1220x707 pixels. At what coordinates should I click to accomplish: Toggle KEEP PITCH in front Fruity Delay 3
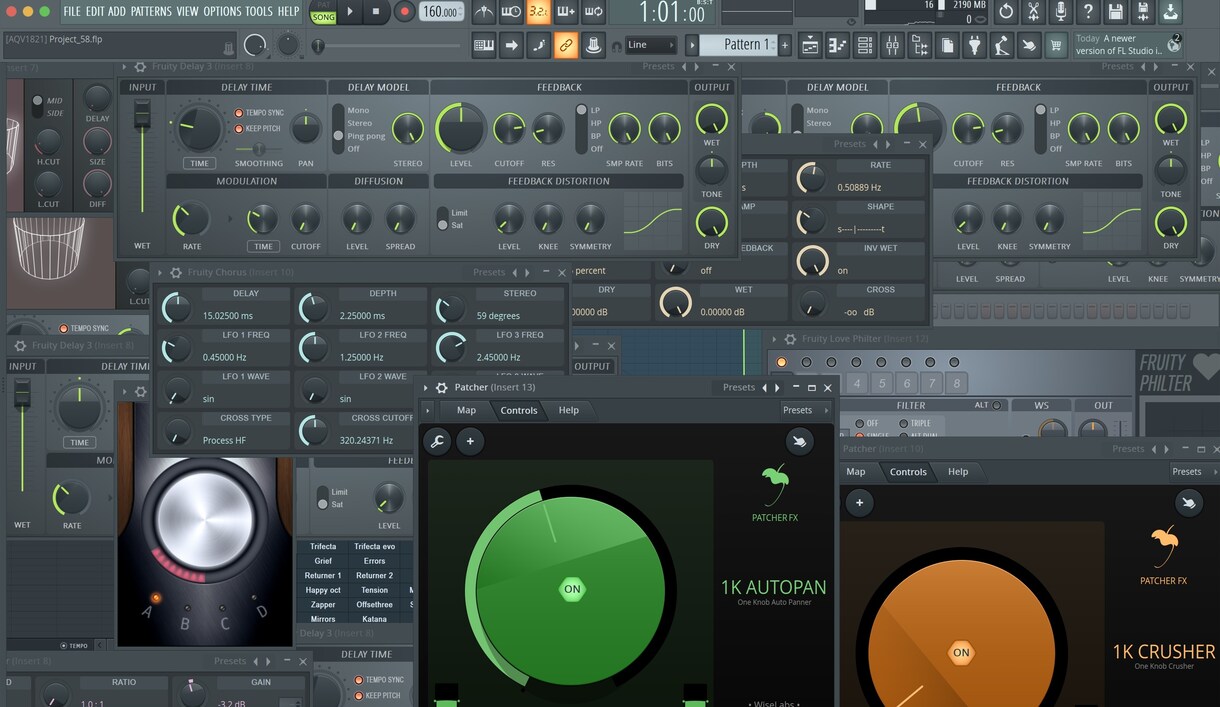pyautogui.click(x=258, y=128)
